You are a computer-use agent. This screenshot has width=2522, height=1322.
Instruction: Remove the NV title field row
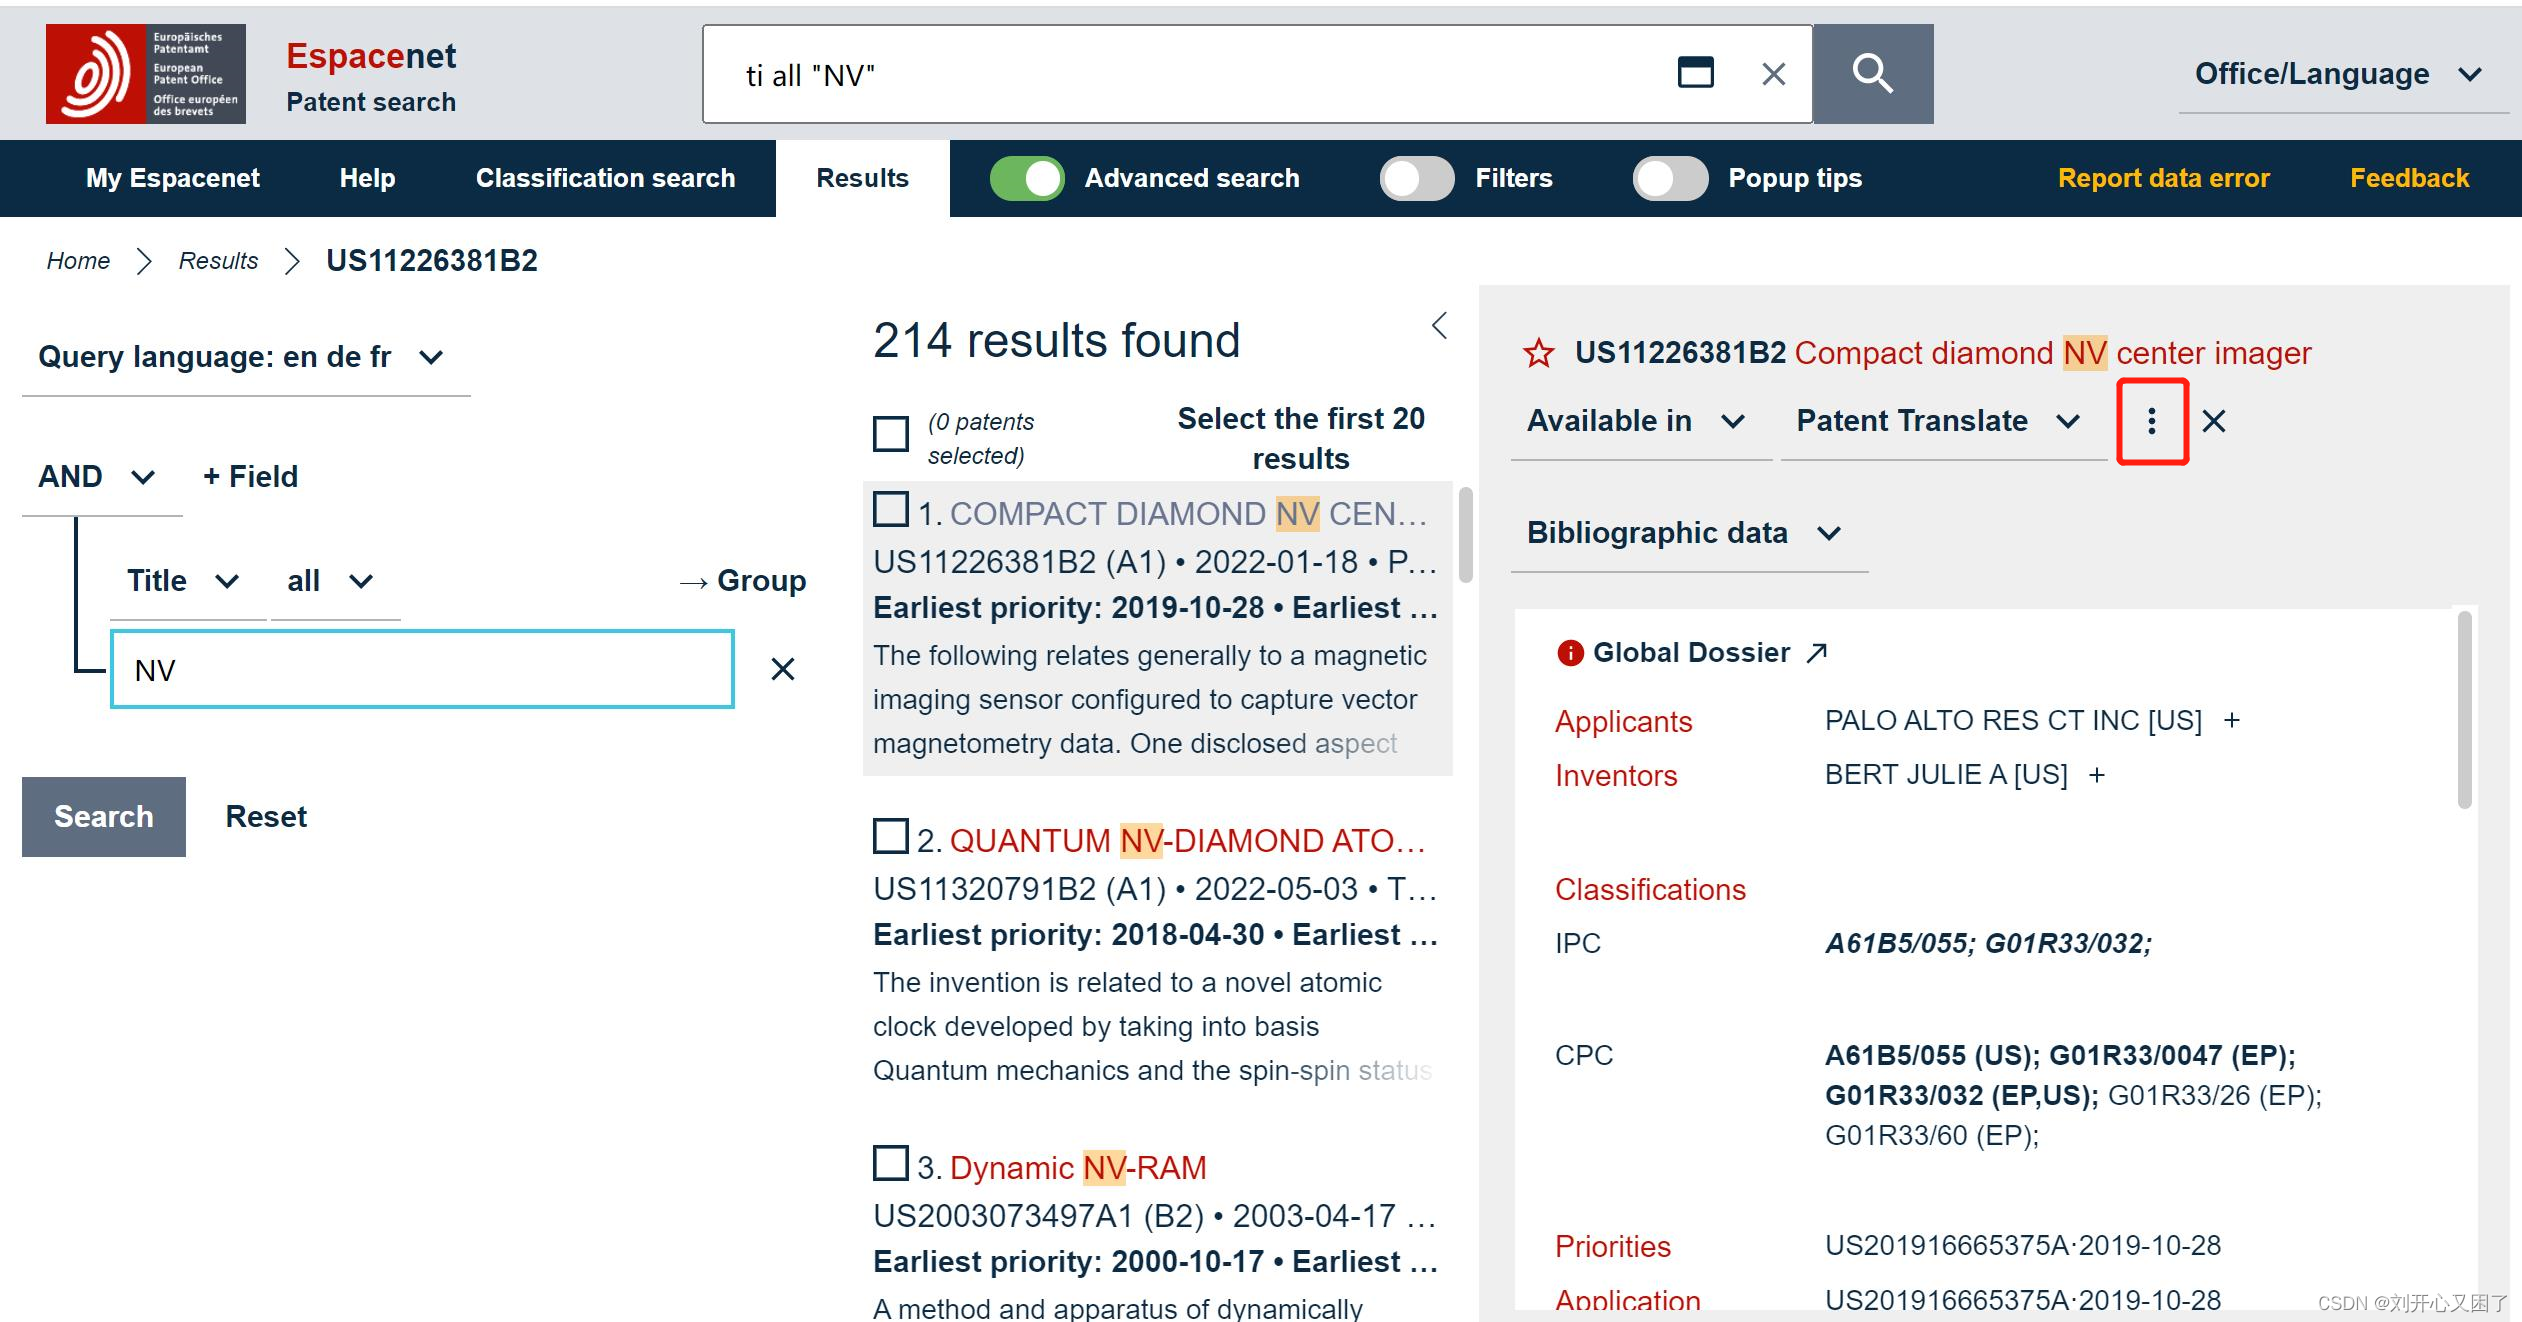point(782,669)
